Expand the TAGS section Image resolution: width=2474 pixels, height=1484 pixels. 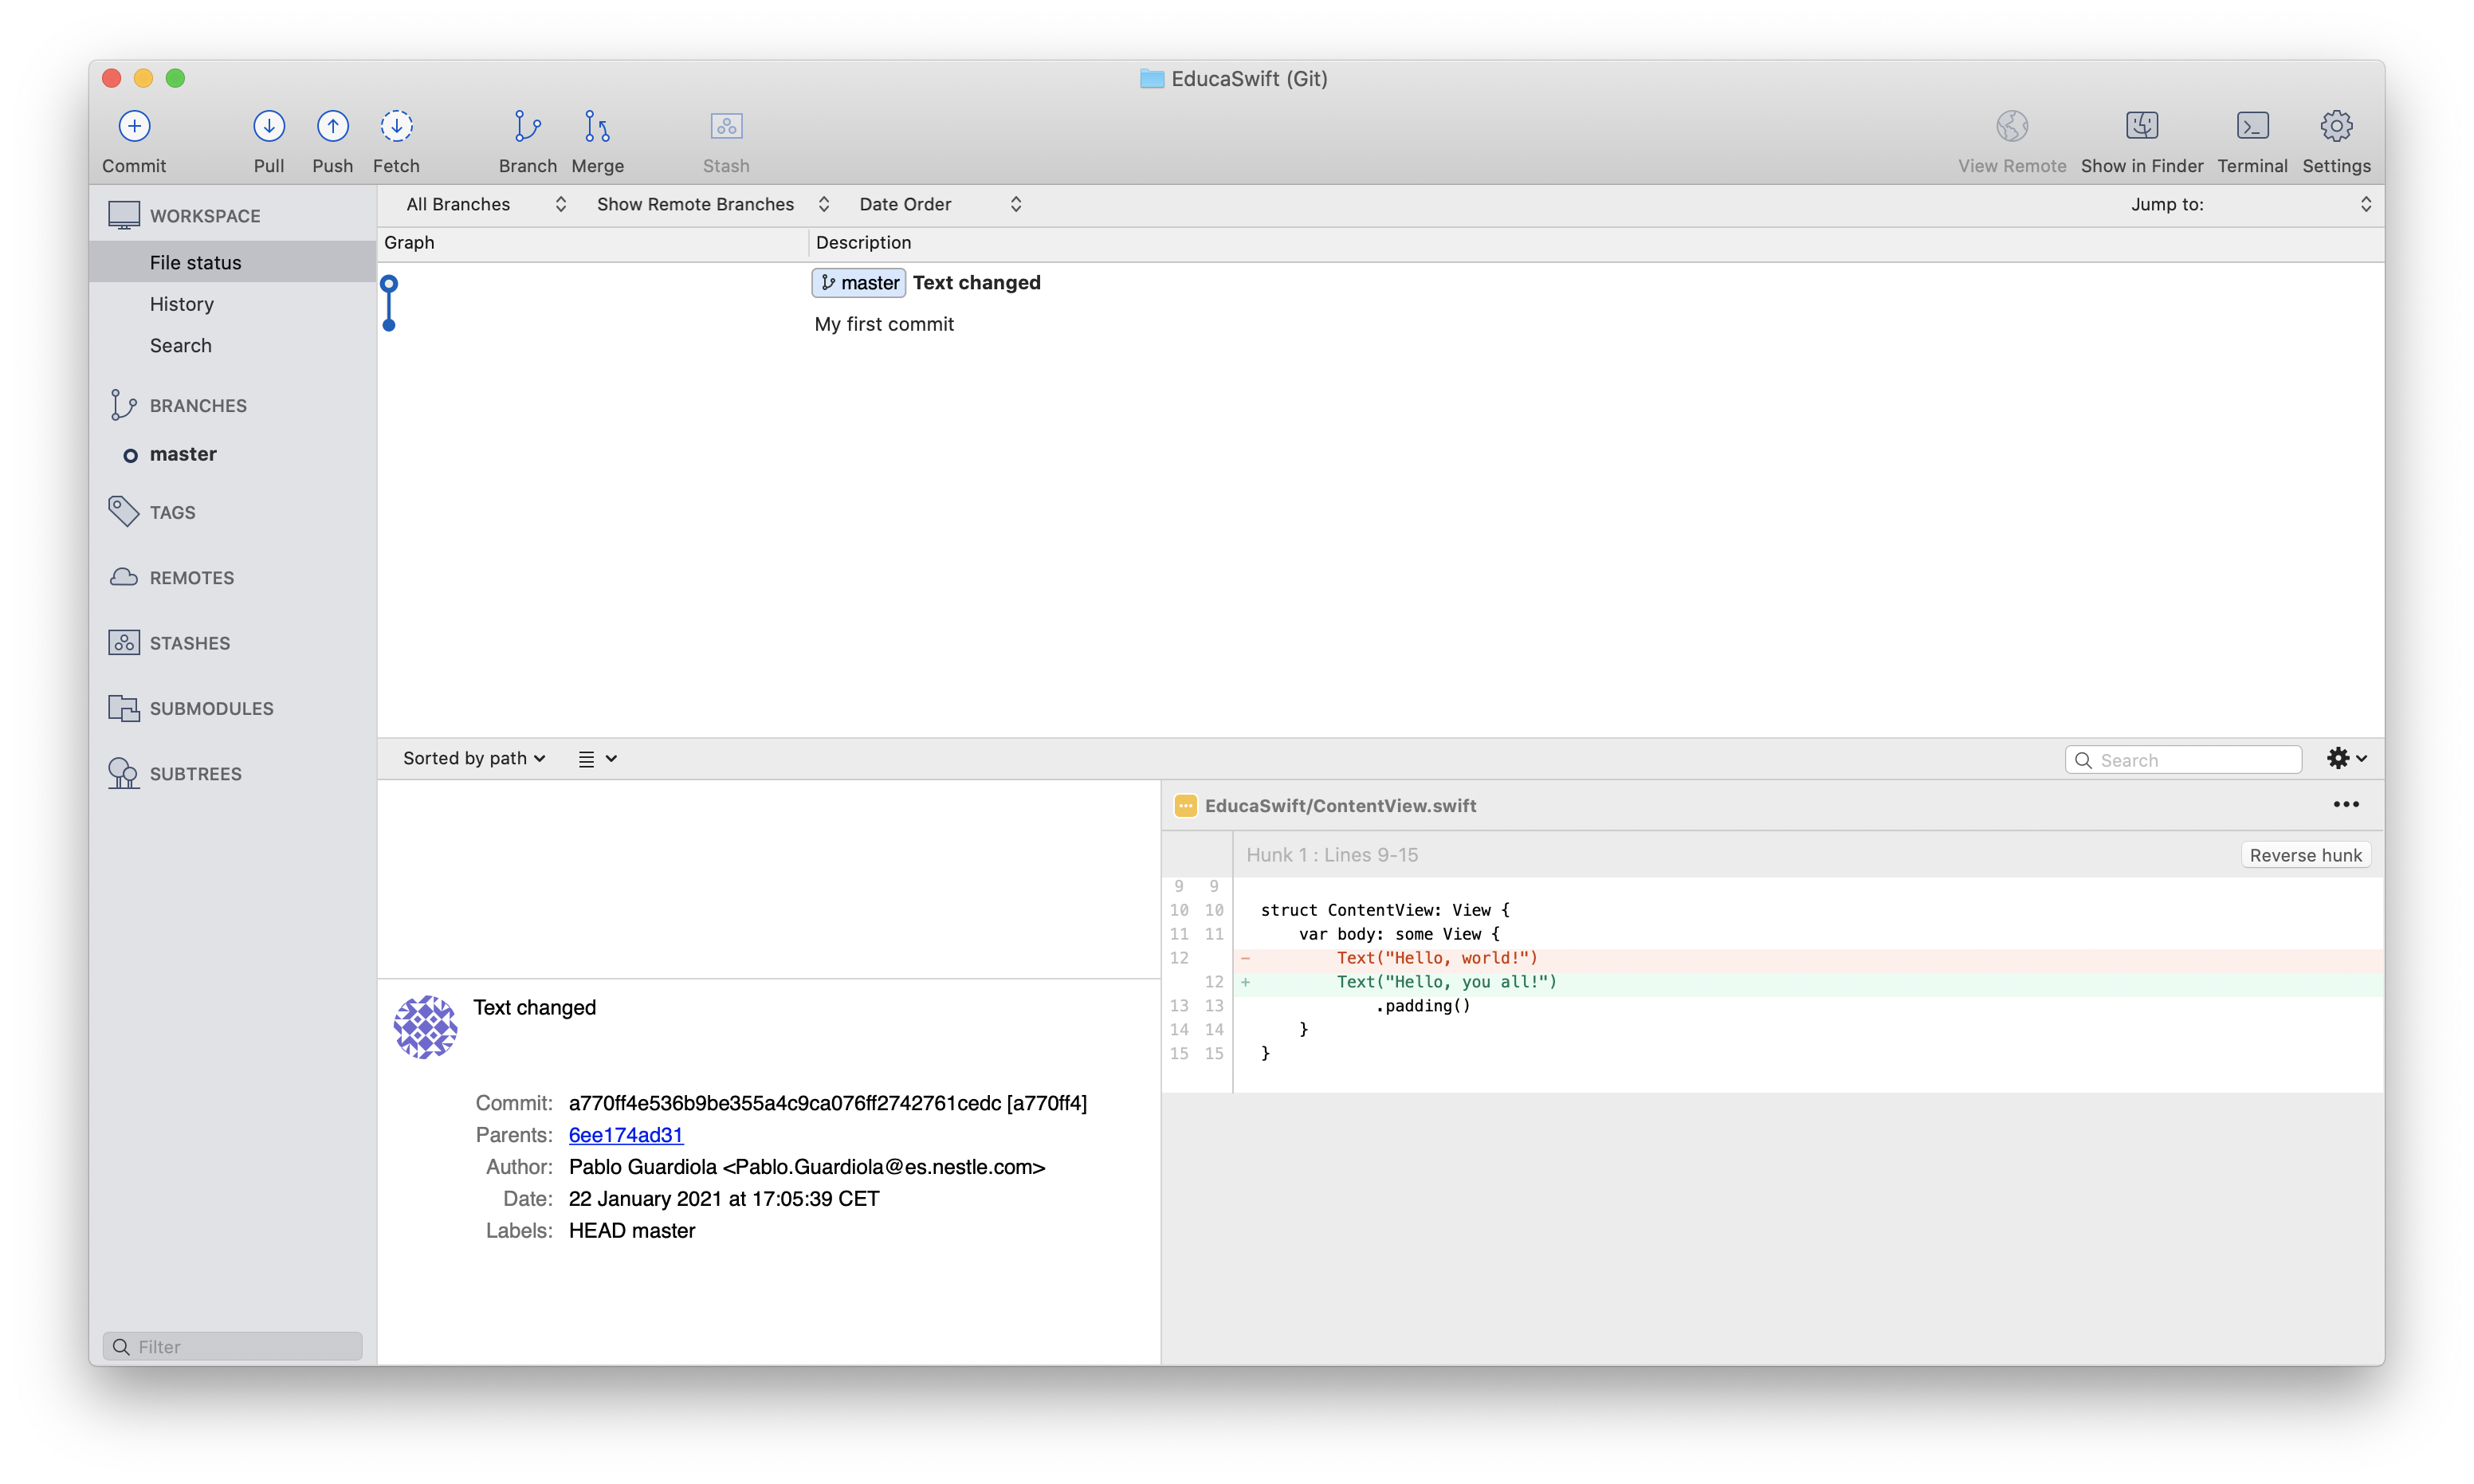(172, 512)
